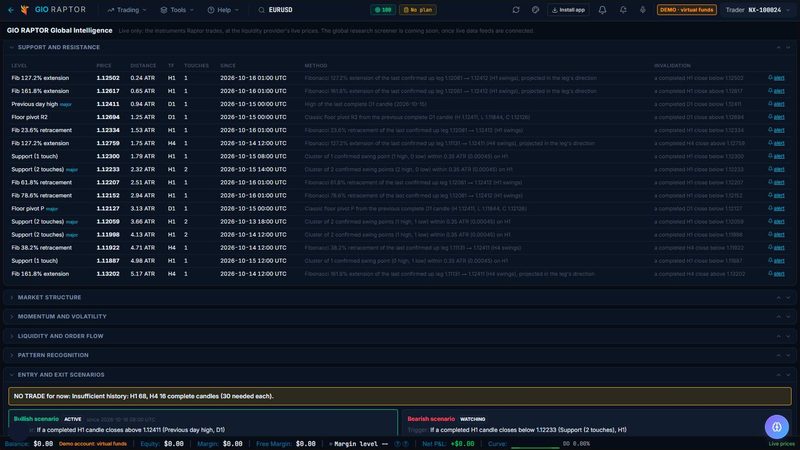800x450 pixels.
Task: Click the Net P&L +$0.00 value
Action: 462,444
